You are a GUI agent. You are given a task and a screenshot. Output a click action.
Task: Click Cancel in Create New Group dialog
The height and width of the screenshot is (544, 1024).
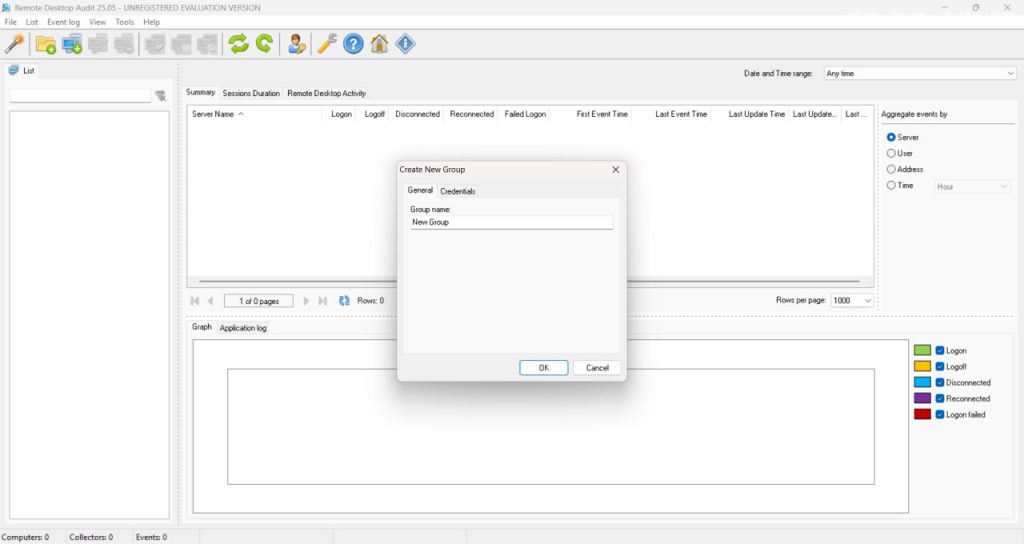(x=597, y=368)
